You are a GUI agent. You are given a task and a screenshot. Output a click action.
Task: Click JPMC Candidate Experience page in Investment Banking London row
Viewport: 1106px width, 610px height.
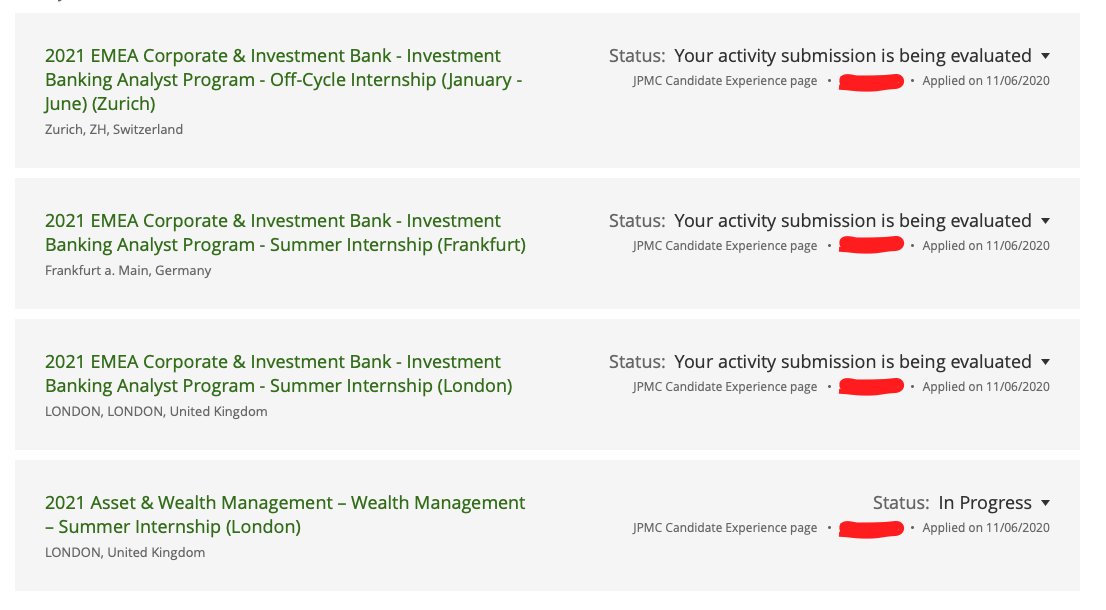tap(724, 387)
